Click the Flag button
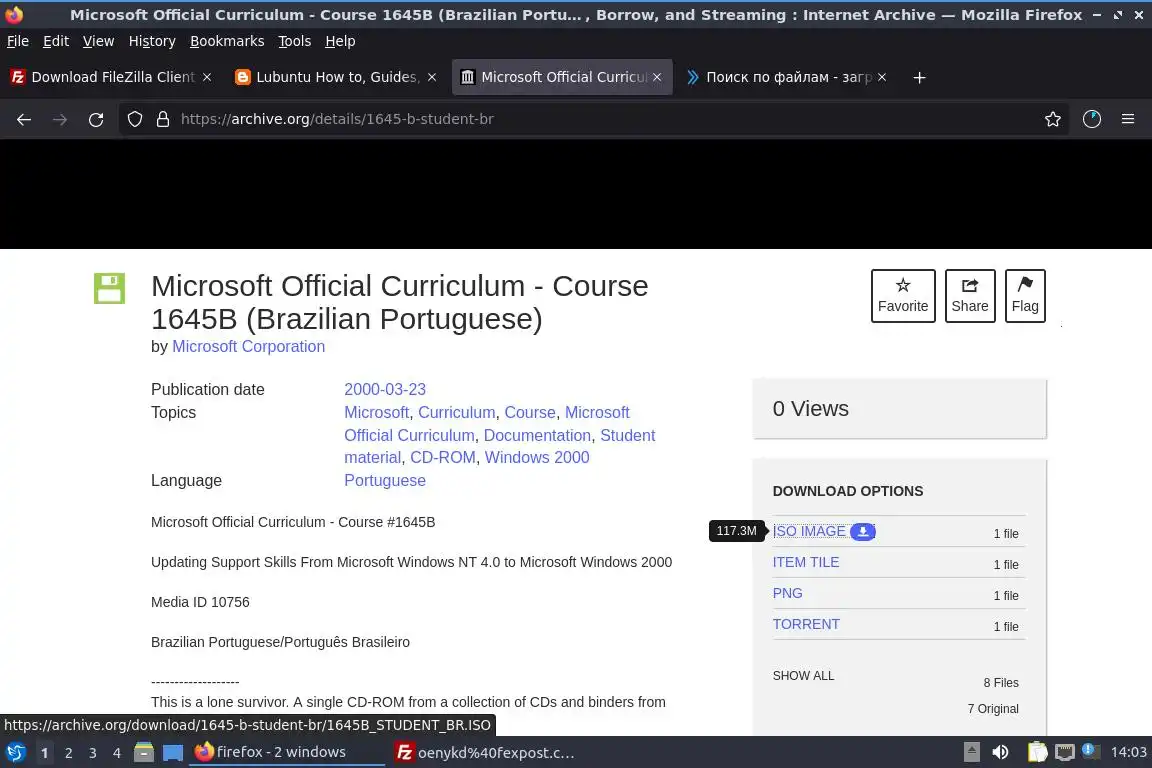The height and width of the screenshot is (768, 1152). coord(1025,295)
